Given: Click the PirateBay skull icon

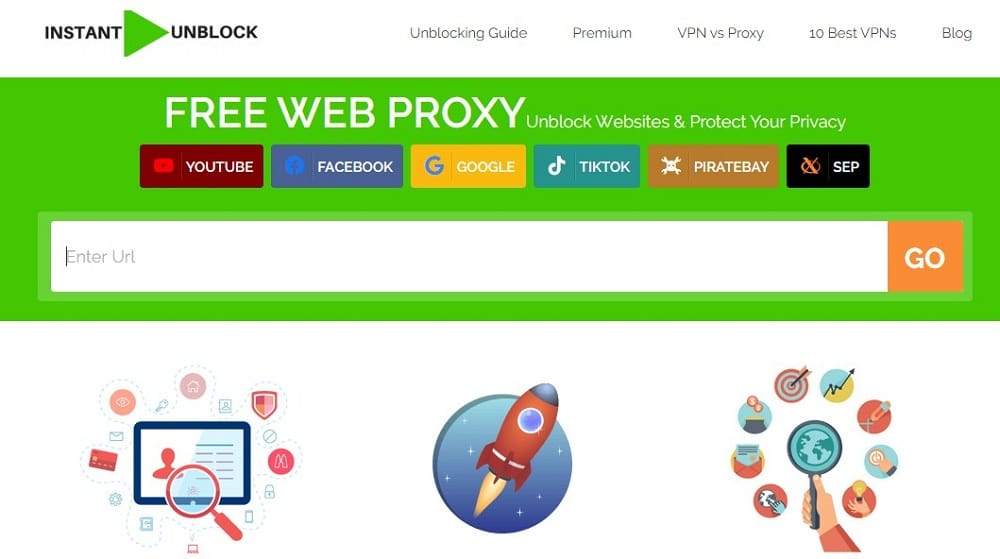Looking at the screenshot, I should point(670,166).
